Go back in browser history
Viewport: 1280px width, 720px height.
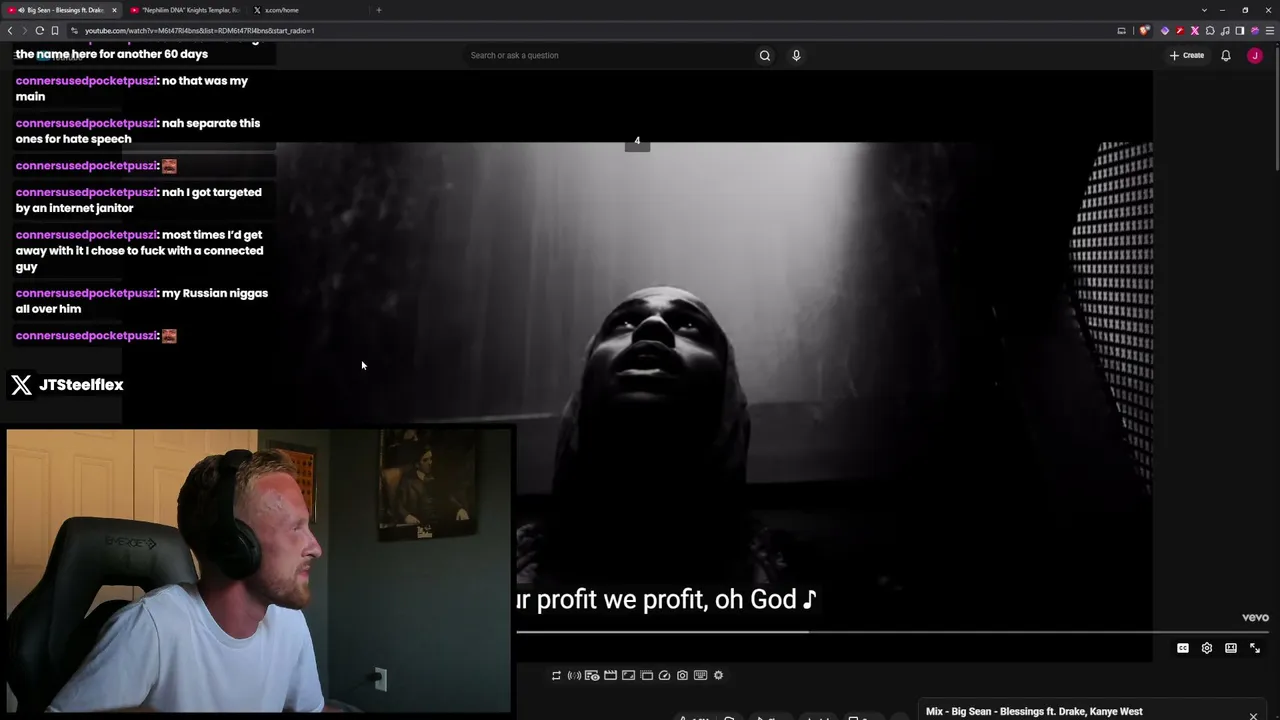(x=10, y=31)
